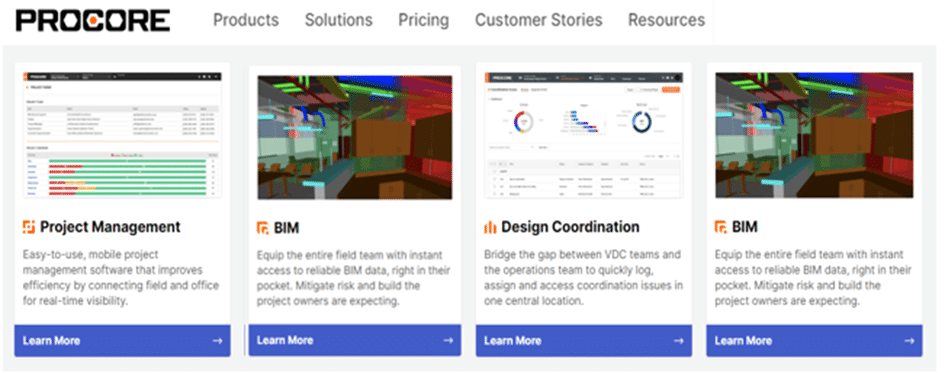Open the Design Coordination screenshot thumbnail
This screenshot has height=373, width=945.
point(584,135)
